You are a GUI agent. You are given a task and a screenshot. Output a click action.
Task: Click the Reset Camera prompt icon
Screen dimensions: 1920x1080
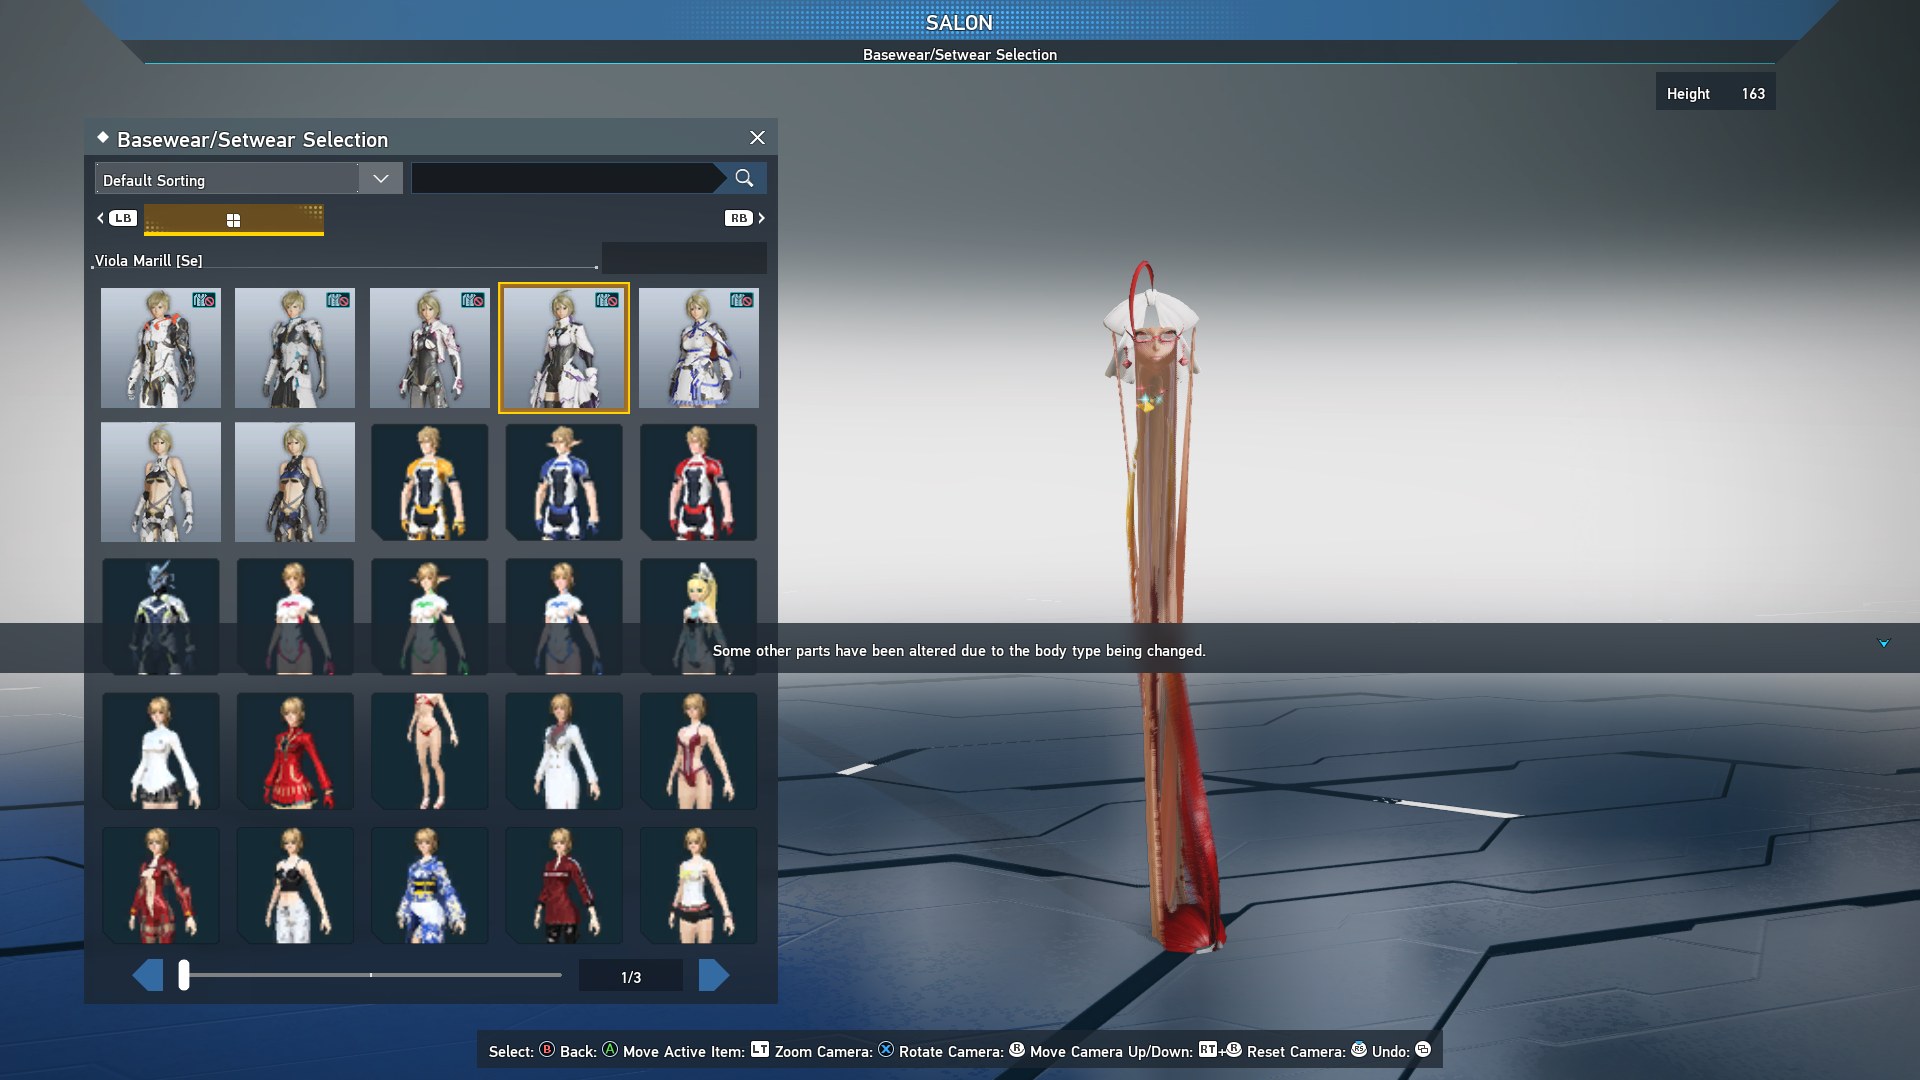[1358, 1050]
